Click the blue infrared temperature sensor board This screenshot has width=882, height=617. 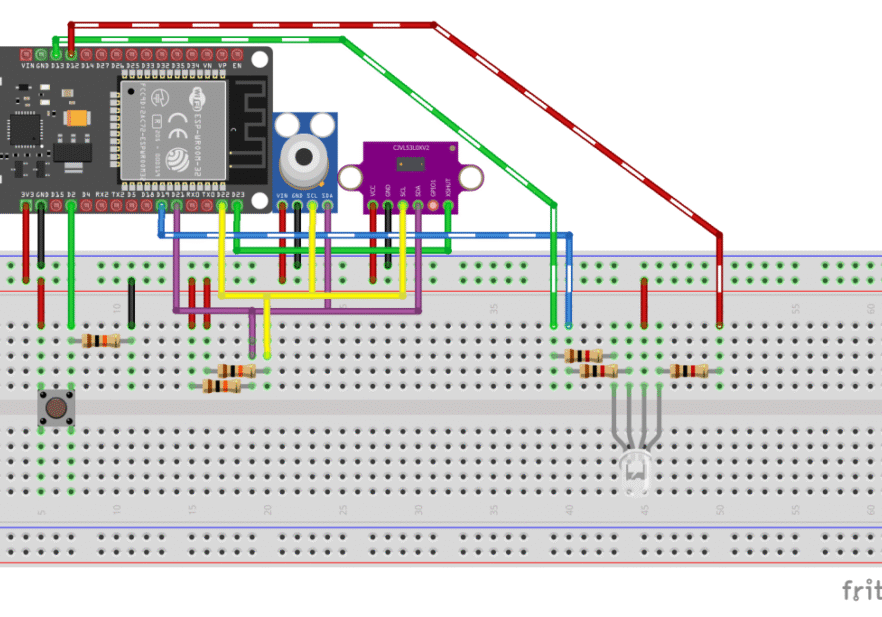tap(304, 158)
